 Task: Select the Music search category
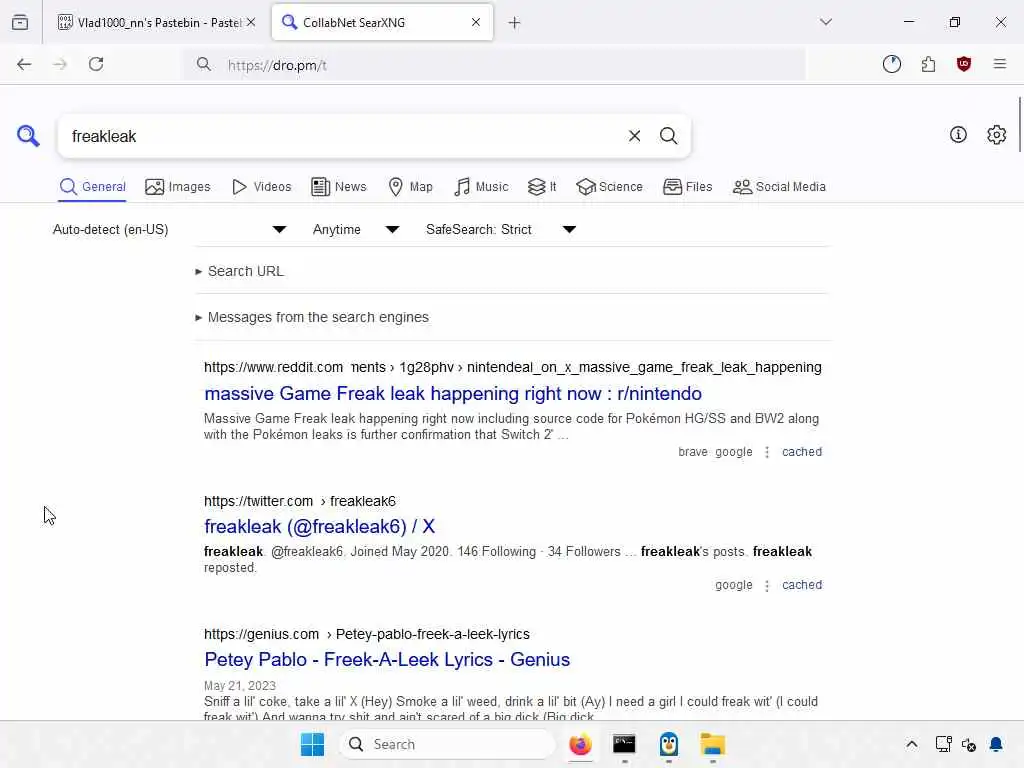click(x=481, y=187)
